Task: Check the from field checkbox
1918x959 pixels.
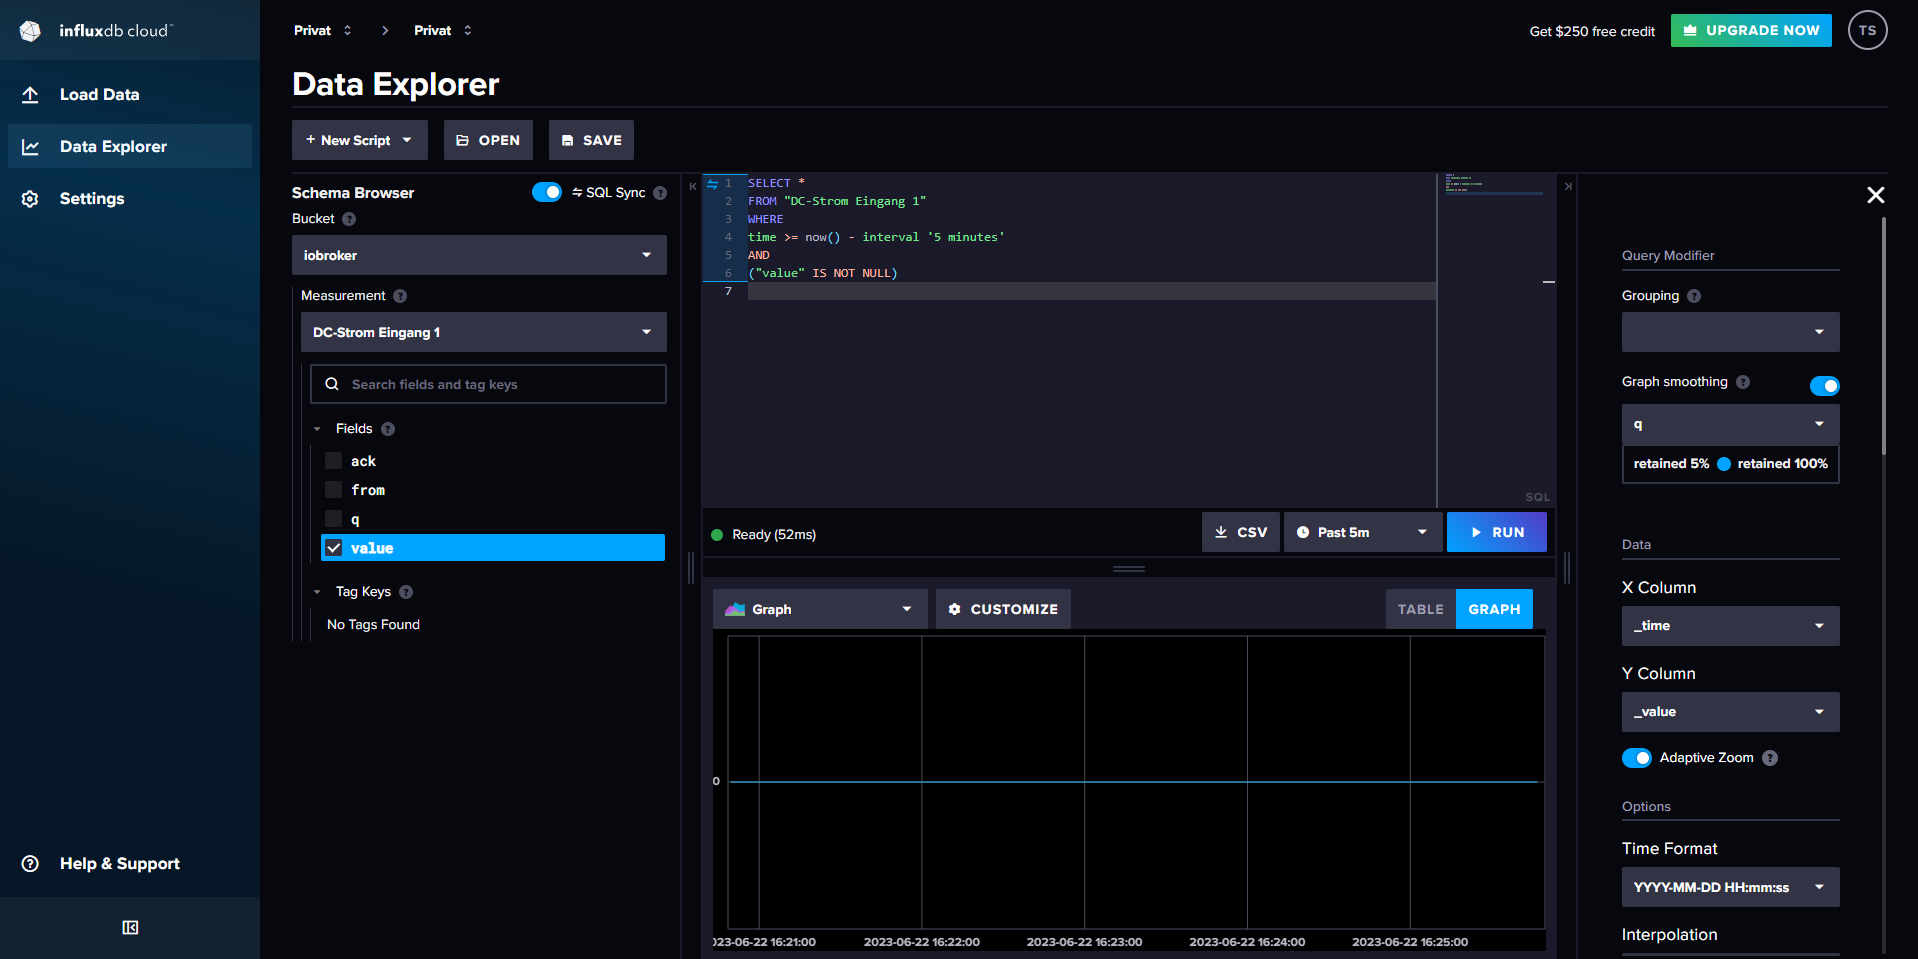Action: [x=334, y=490]
